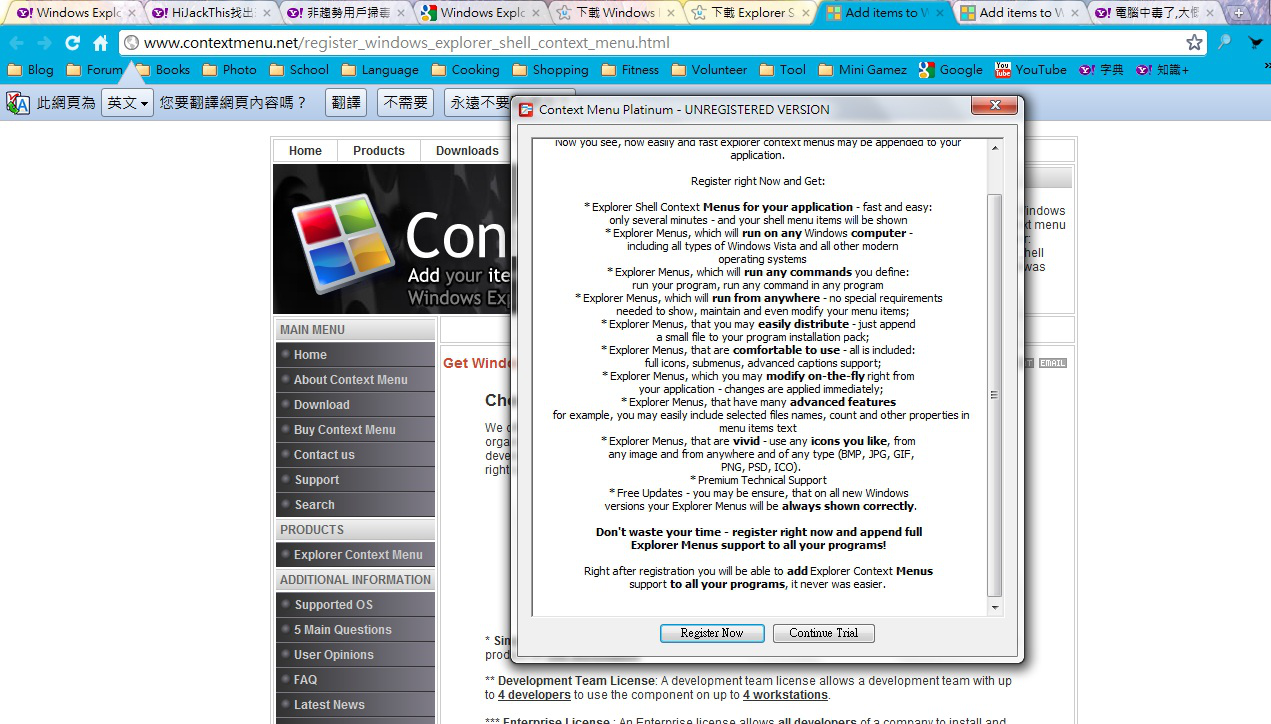Viewport: 1271px width, 724px height.
Task: Open Buy Context Menu sidebar link
Action: click(x=355, y=430)
